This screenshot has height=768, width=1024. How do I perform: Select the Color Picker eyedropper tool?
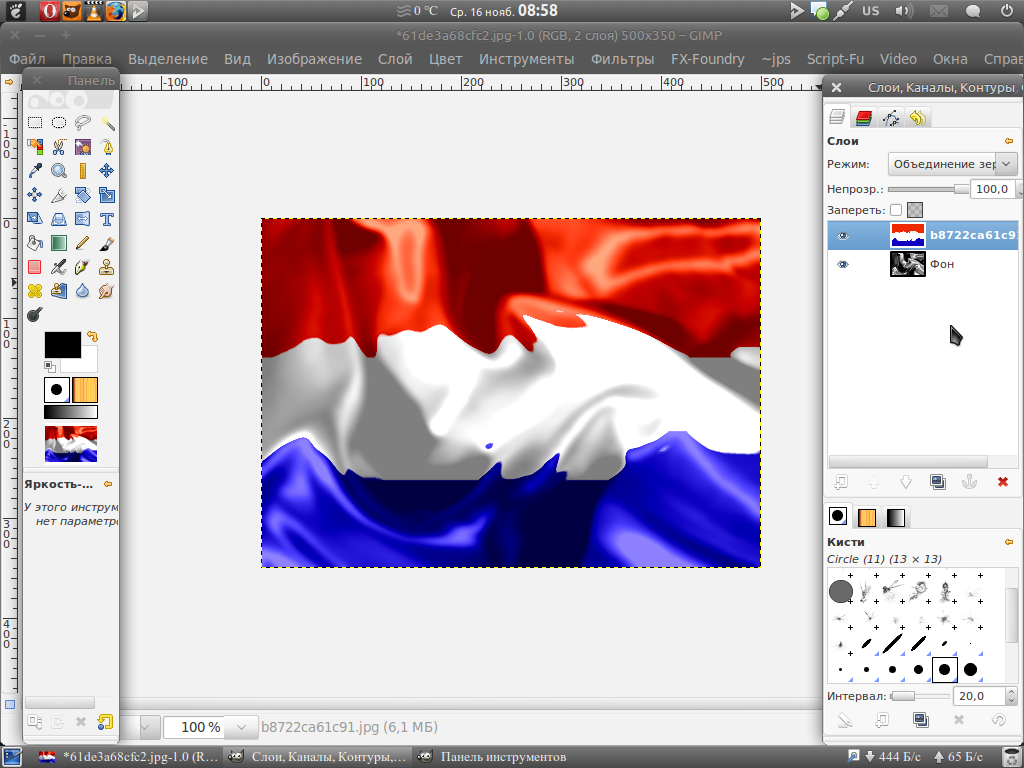(35, 171)
